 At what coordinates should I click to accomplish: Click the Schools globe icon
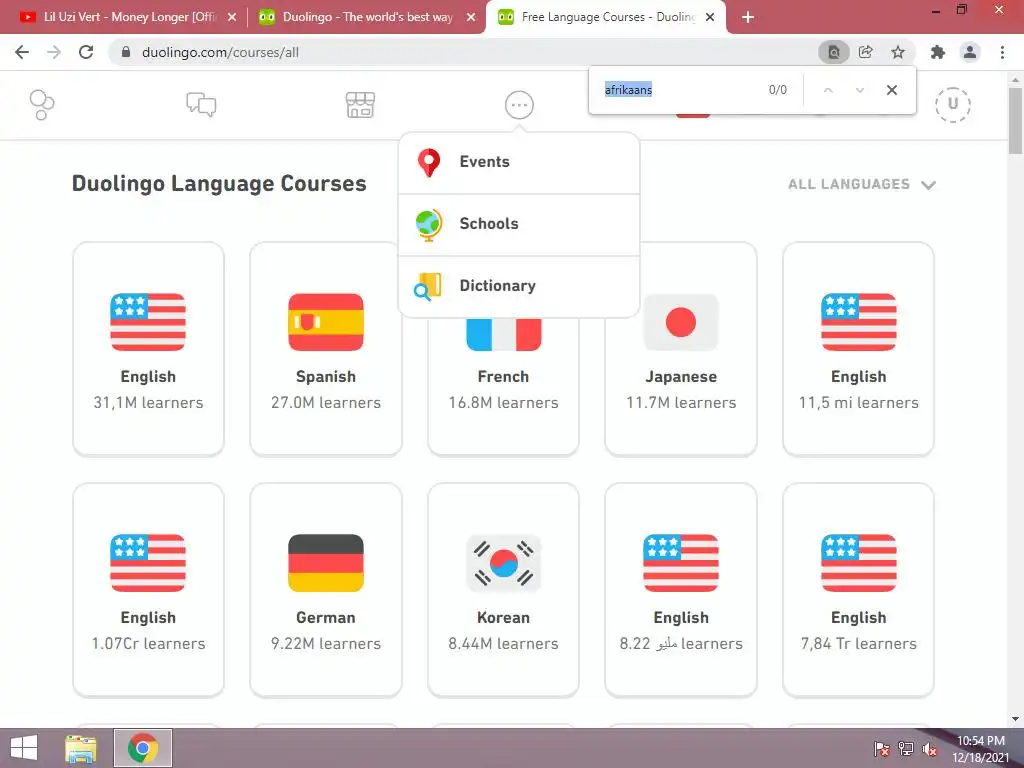pos(429,225)
